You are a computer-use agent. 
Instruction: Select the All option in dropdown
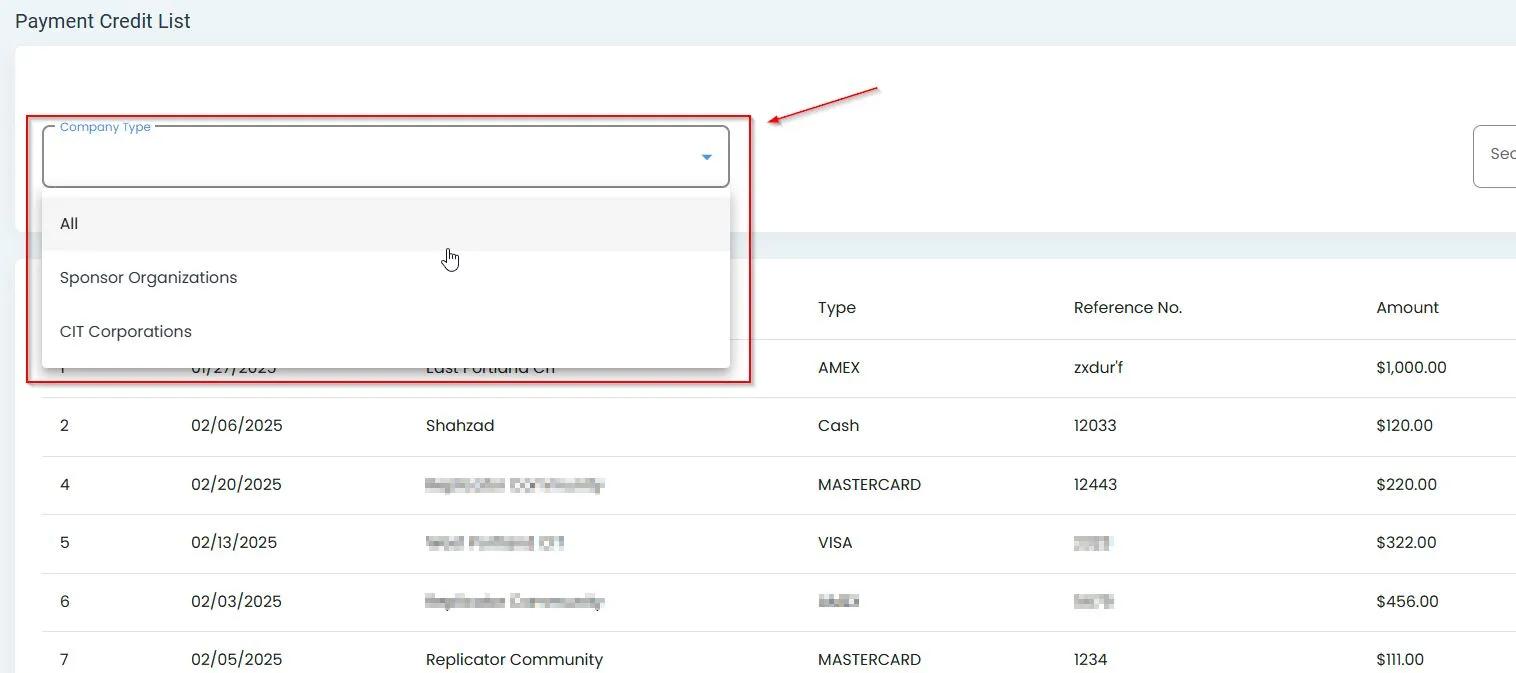tap(69, 224)
